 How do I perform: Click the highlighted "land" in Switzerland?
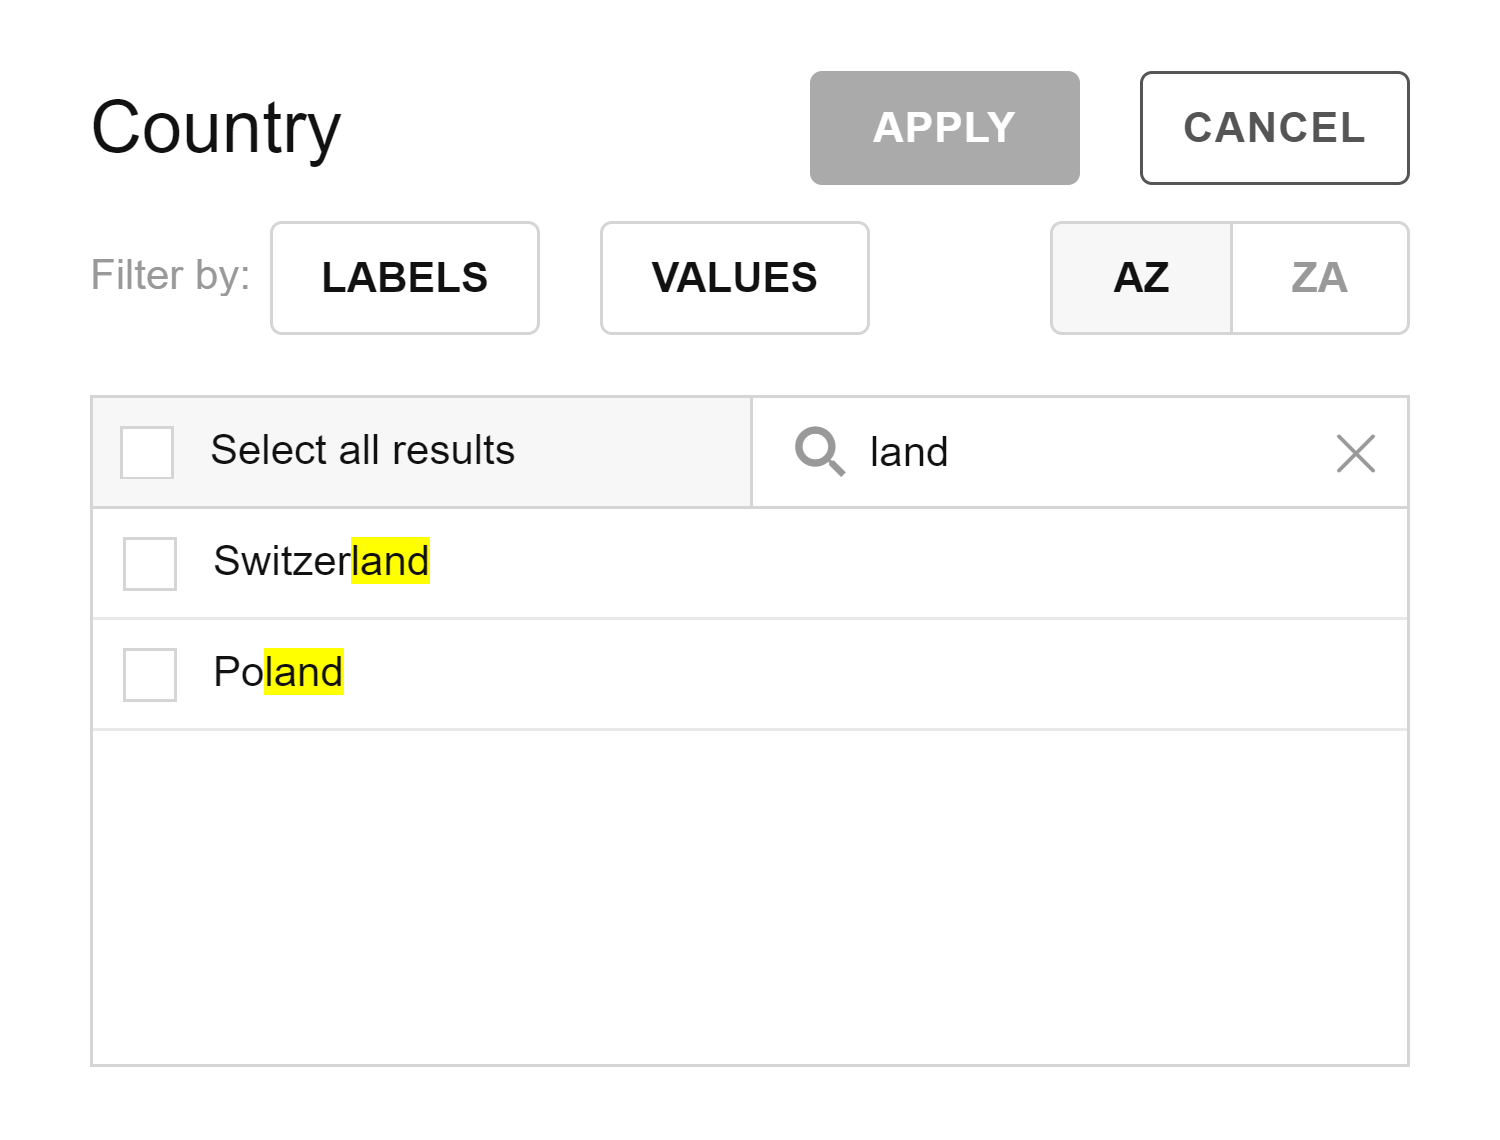[390, 561]
